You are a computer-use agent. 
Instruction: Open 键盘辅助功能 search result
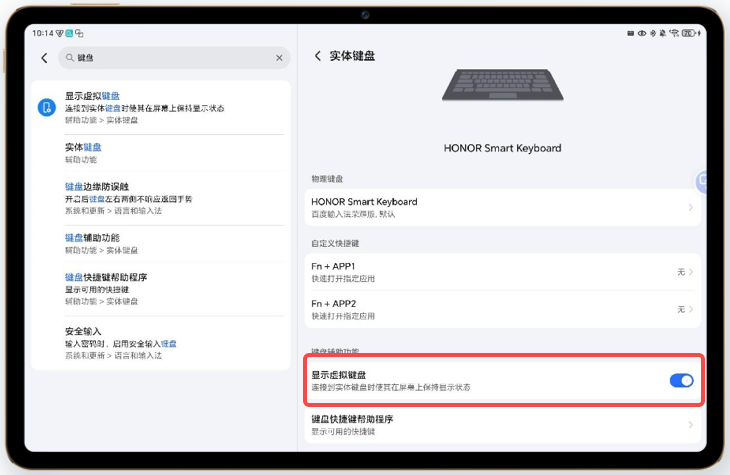pos(160,243)
